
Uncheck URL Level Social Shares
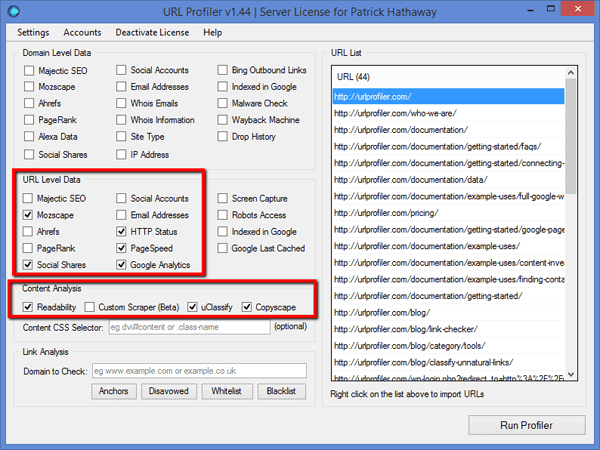point(28,264)
